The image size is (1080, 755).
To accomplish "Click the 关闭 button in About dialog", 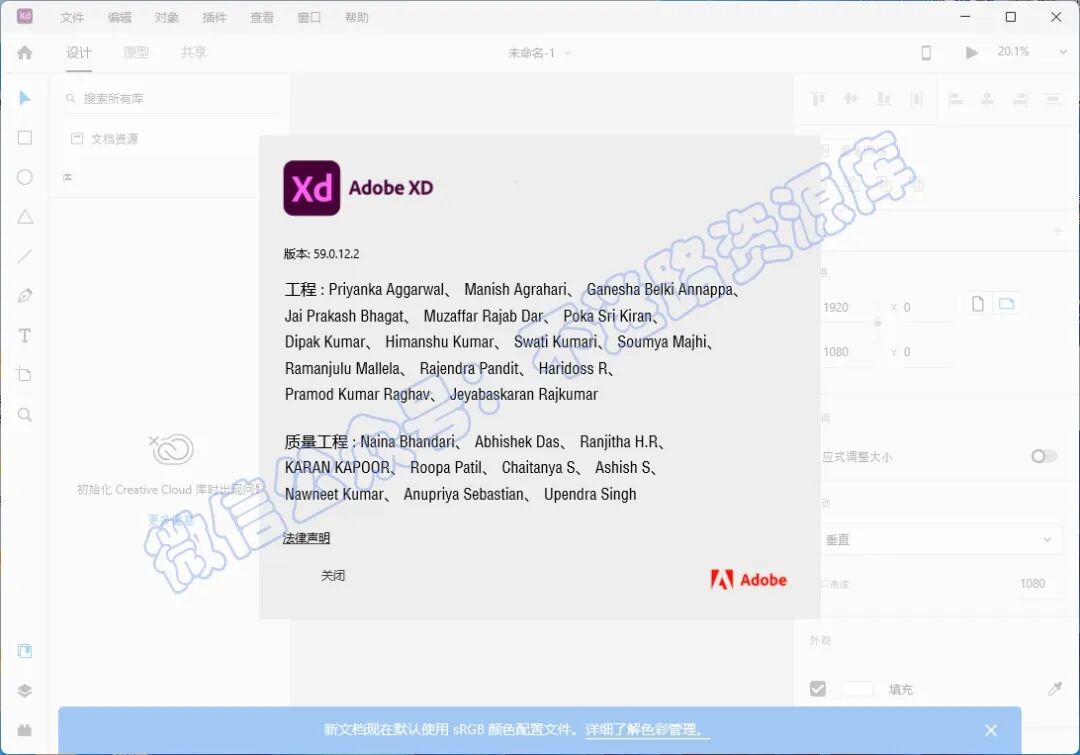I will click(333, 575).
